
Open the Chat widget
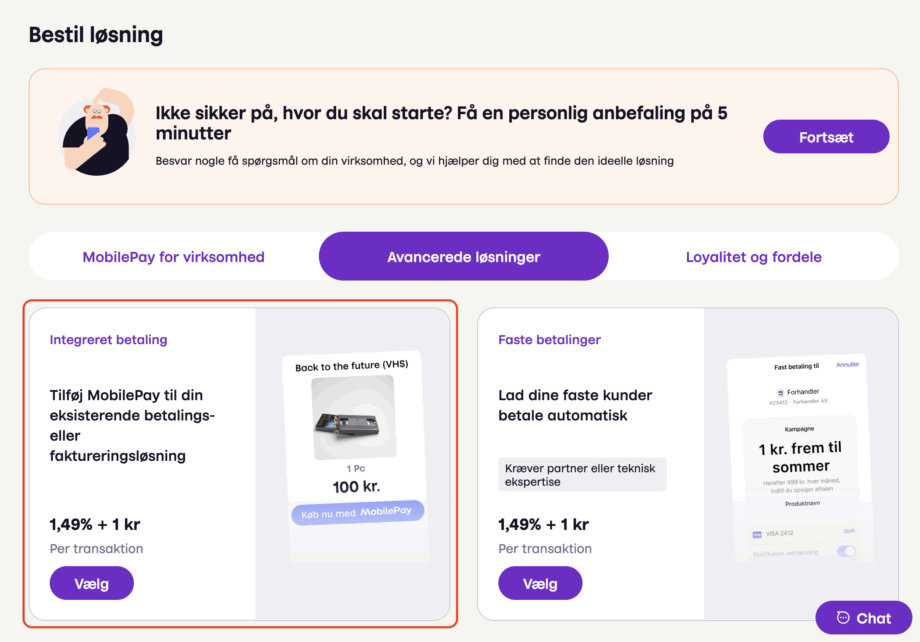tap(863, 618)
